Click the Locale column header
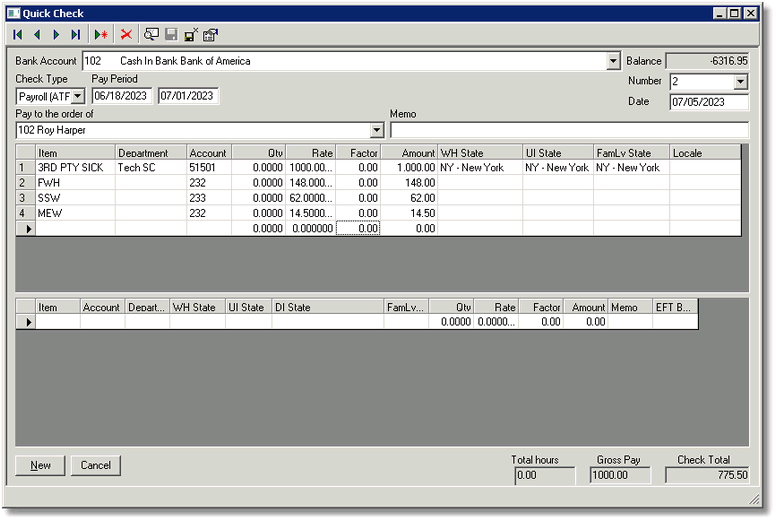This screenshot has height=521, width=776. 705,153
